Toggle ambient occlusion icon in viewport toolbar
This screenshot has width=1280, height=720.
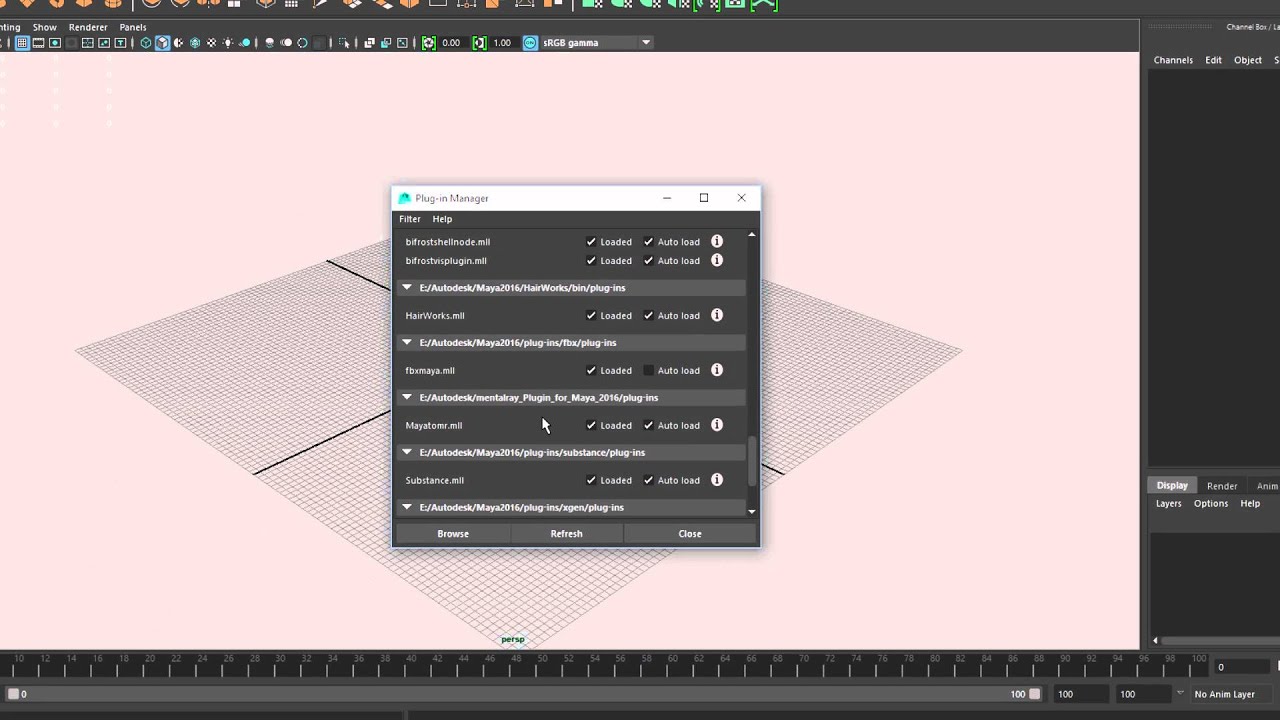pos(269,43)
